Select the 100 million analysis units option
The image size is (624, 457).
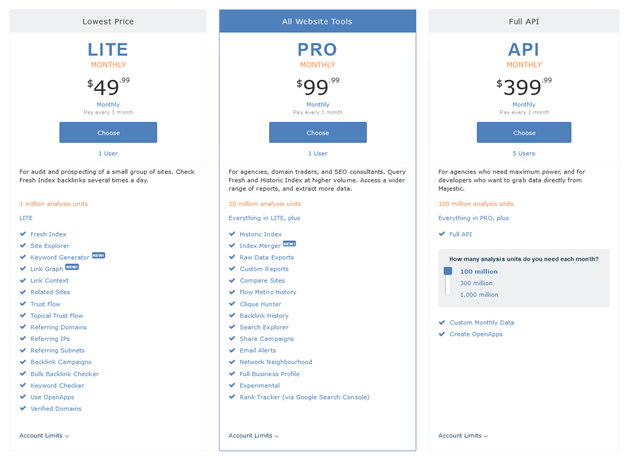tap(479, 271)
